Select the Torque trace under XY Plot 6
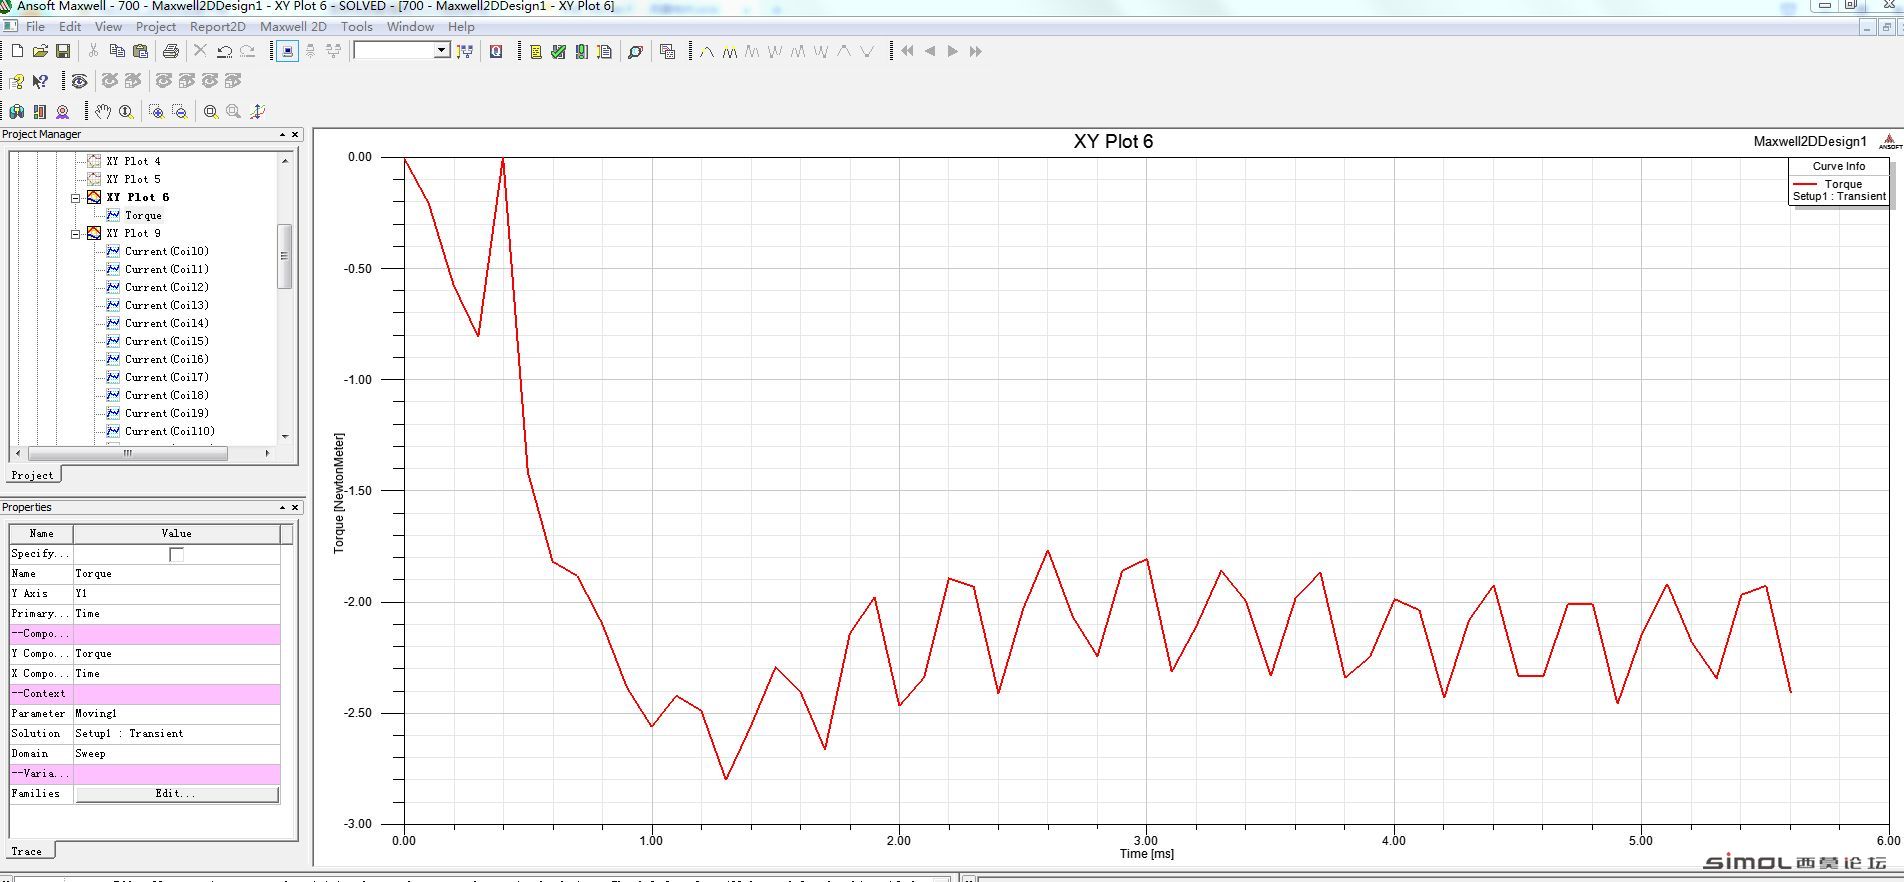This screenshot has width=1904, height=882. [x=143, y=215]
